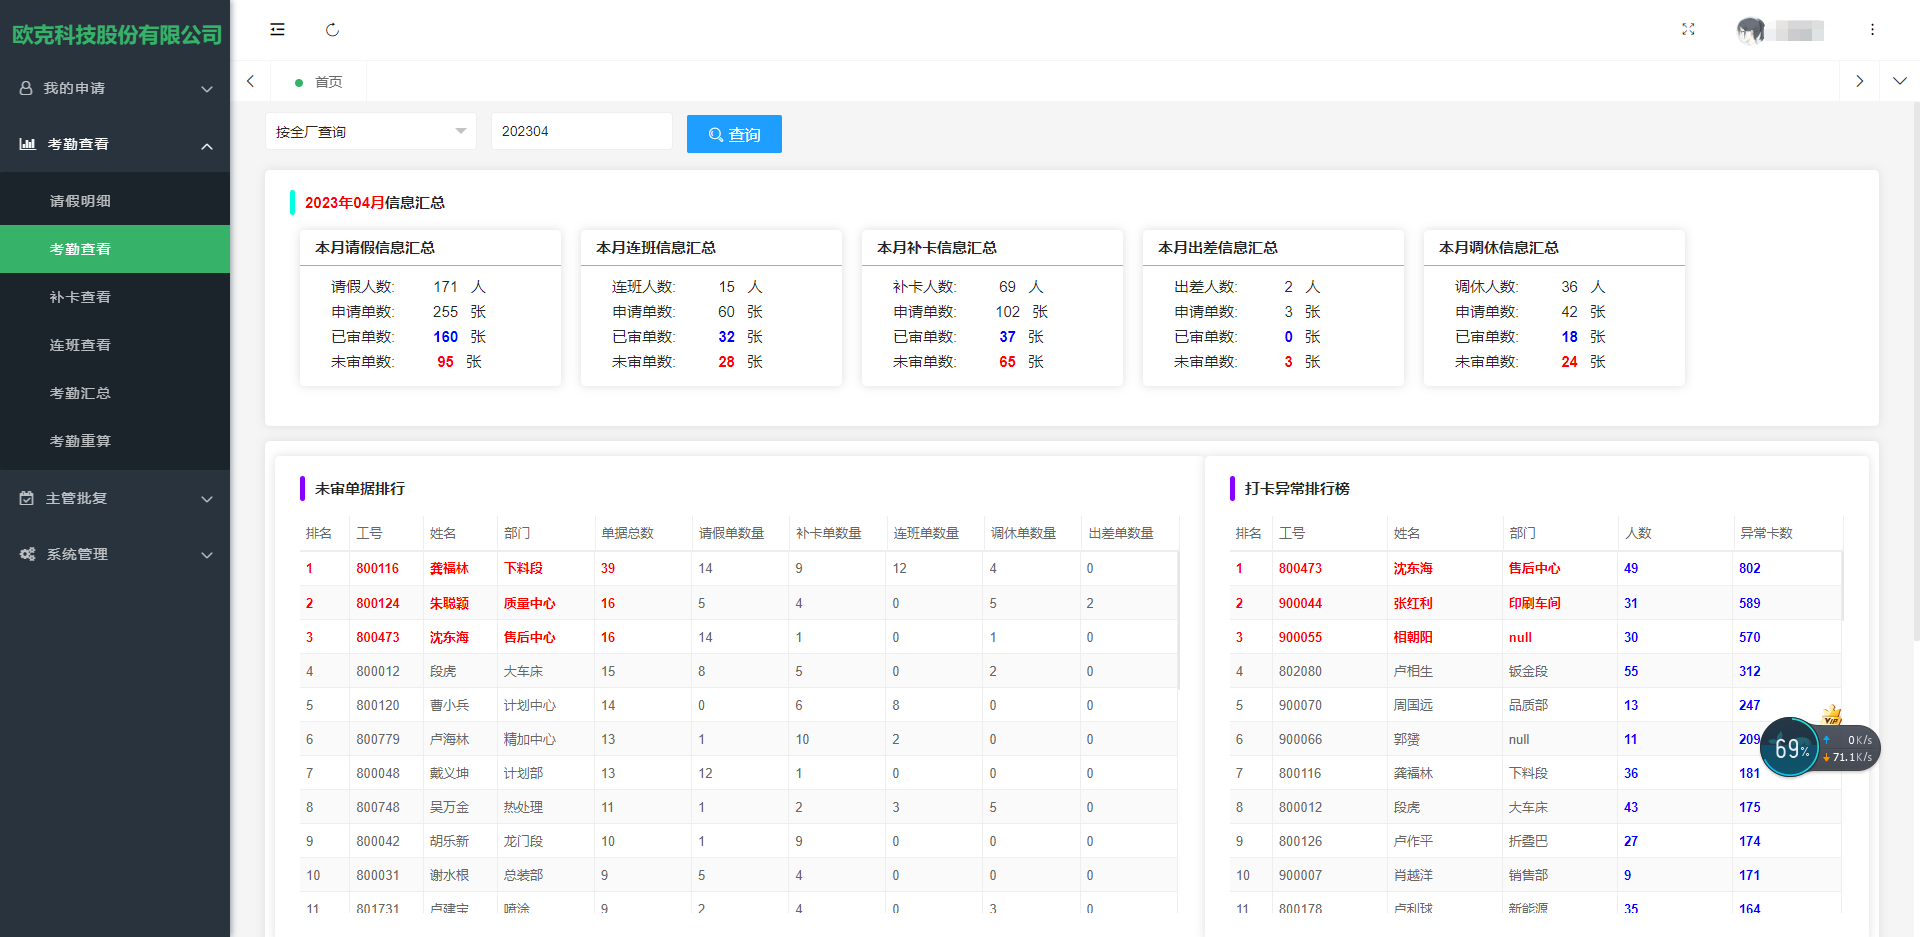Click ID 900055 in 打卡异常排行榜
Image resolution: width=1920 pixels, height=937 pixels.
[1300, 637]
